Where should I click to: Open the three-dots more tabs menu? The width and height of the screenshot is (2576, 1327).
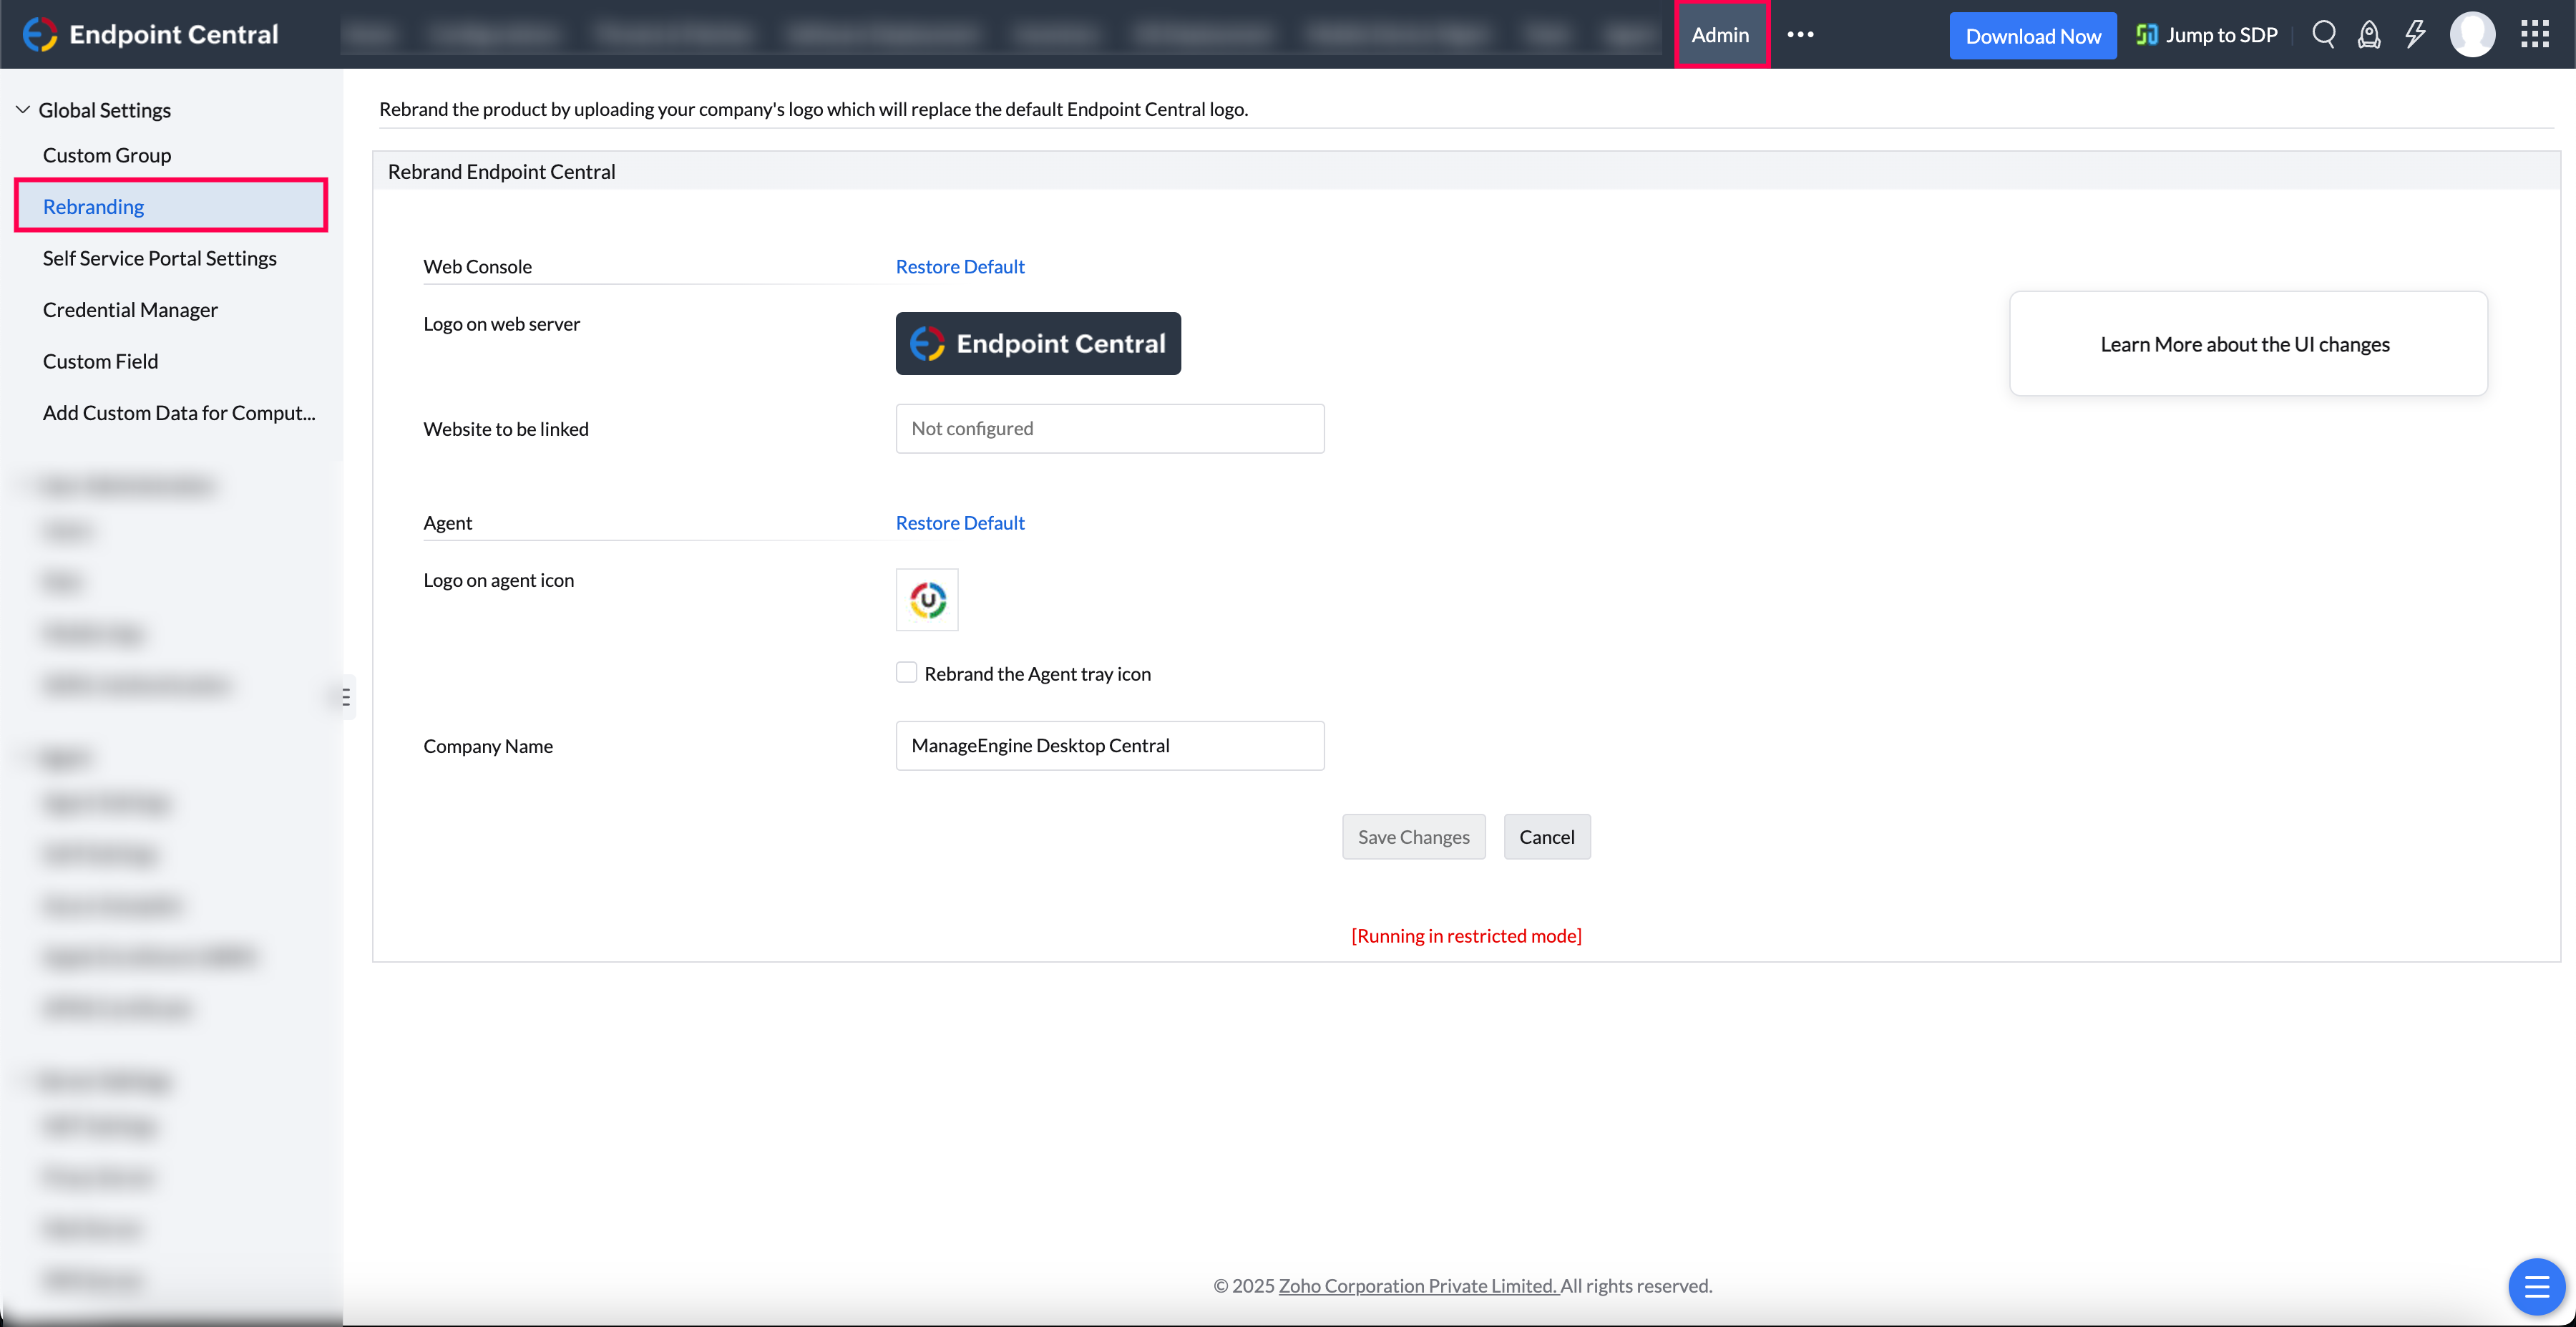[1800, 35]
